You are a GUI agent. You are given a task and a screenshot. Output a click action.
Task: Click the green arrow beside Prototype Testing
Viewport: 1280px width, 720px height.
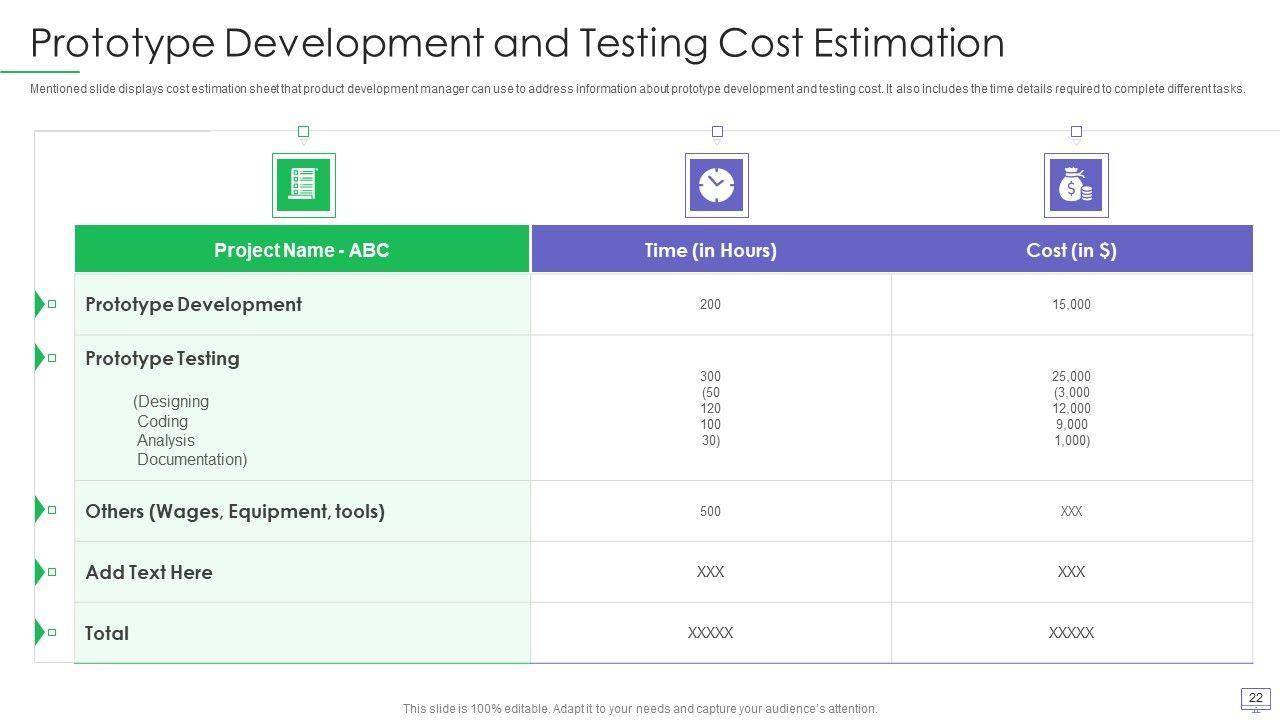(40, 358)
